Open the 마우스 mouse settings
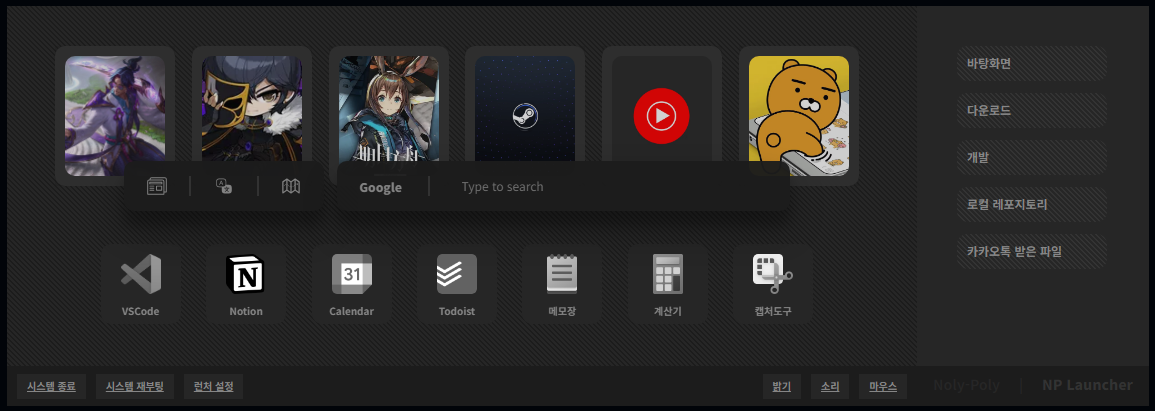The image size is (1155, 411). tap(883, 386)
